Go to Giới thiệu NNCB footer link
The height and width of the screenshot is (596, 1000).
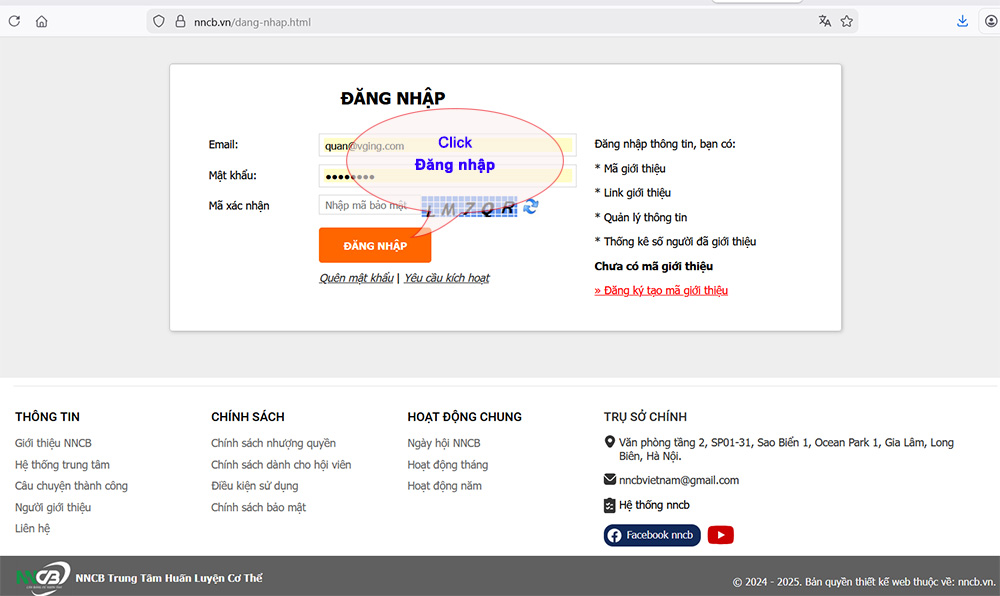(53, 443)
